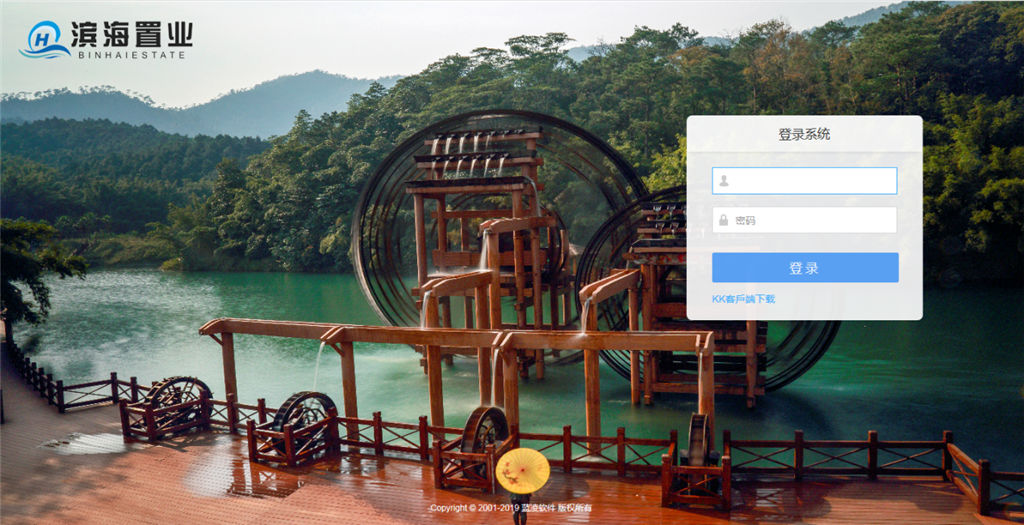Focus the 密码 password input field
This screenshot has width=1024, height=525.
(x=812, y=220)
